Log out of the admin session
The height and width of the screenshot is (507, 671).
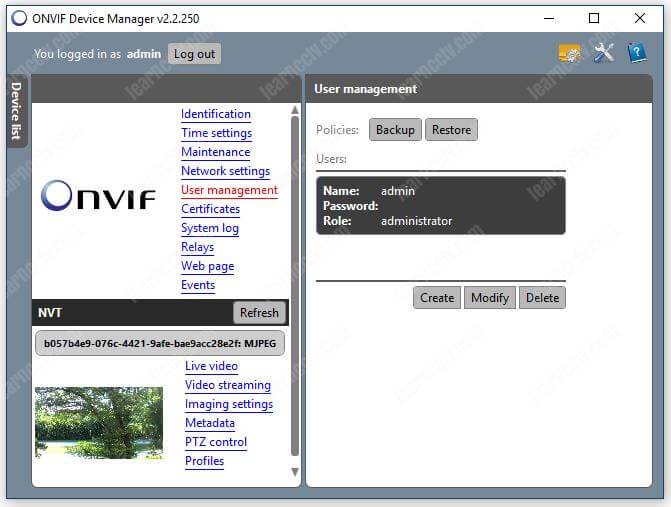point(194,54)
